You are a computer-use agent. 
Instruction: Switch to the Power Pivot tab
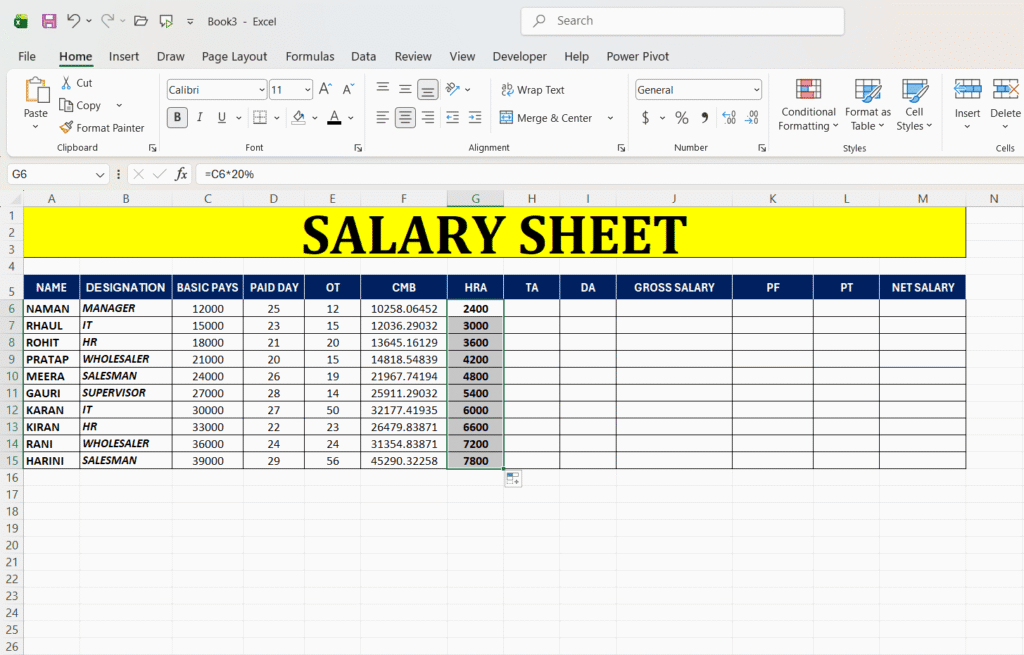pos(637,56)
